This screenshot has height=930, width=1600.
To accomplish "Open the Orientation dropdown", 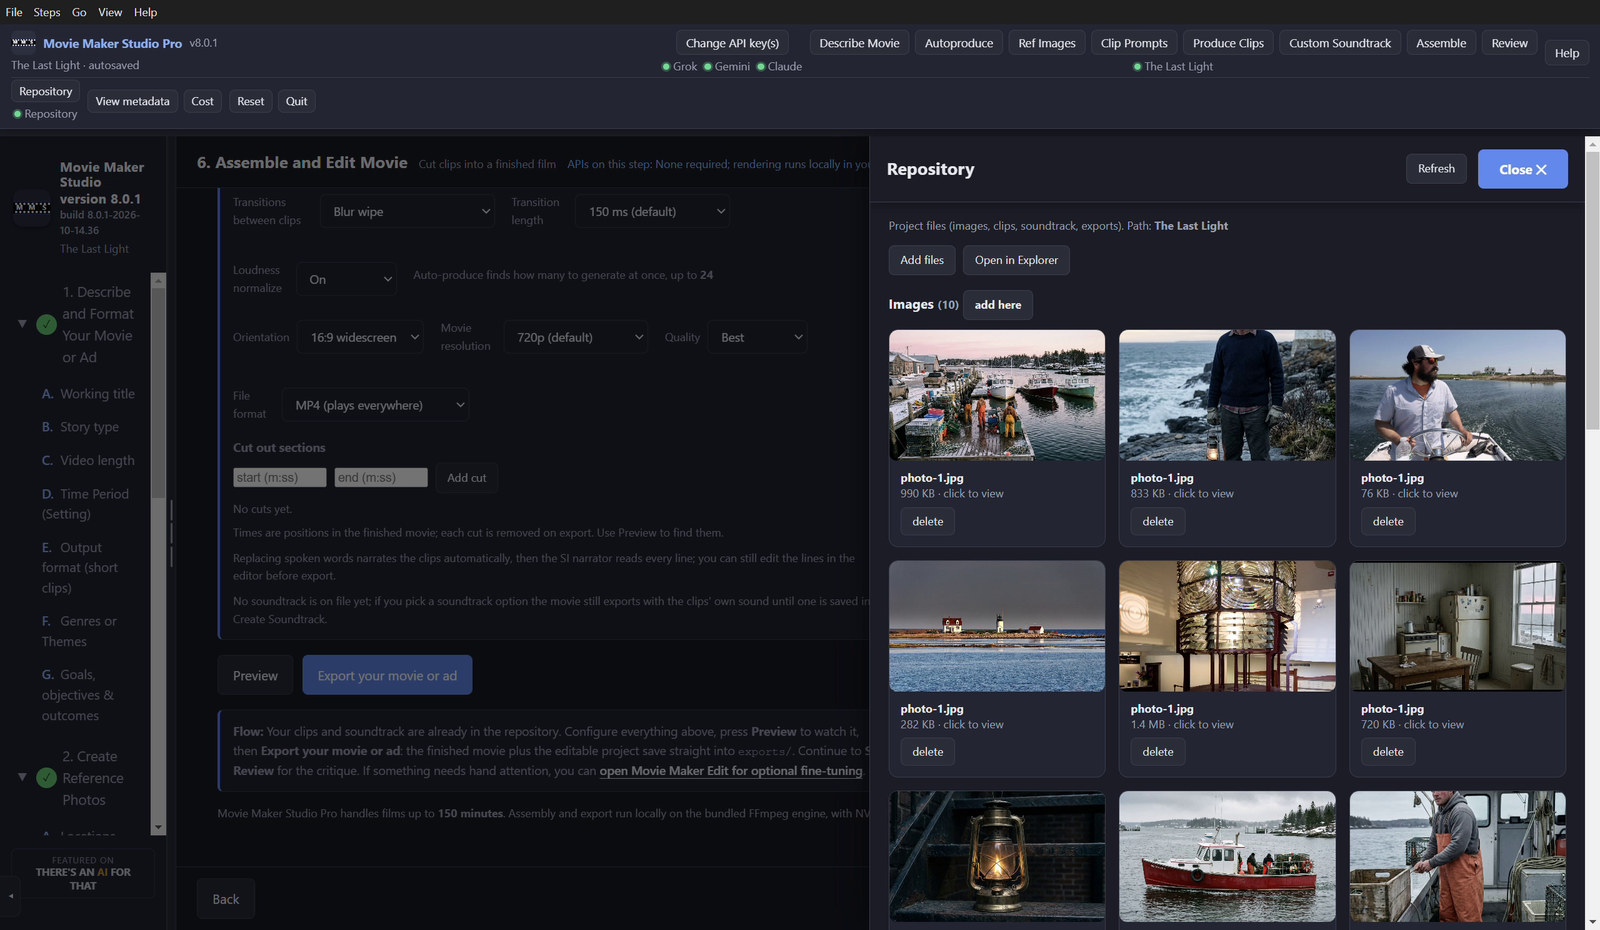I will [361, 338].
